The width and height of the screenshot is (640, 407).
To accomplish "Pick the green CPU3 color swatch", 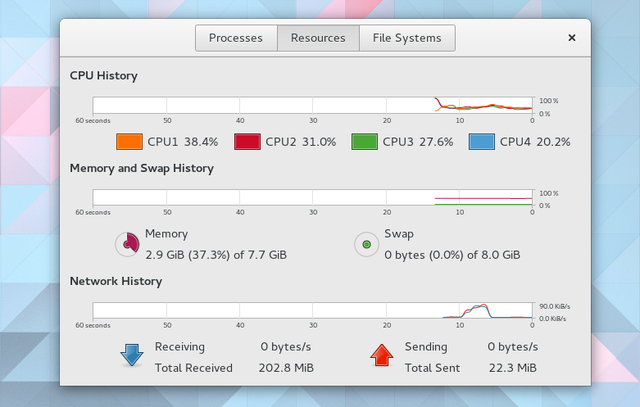I will [364, 141].
